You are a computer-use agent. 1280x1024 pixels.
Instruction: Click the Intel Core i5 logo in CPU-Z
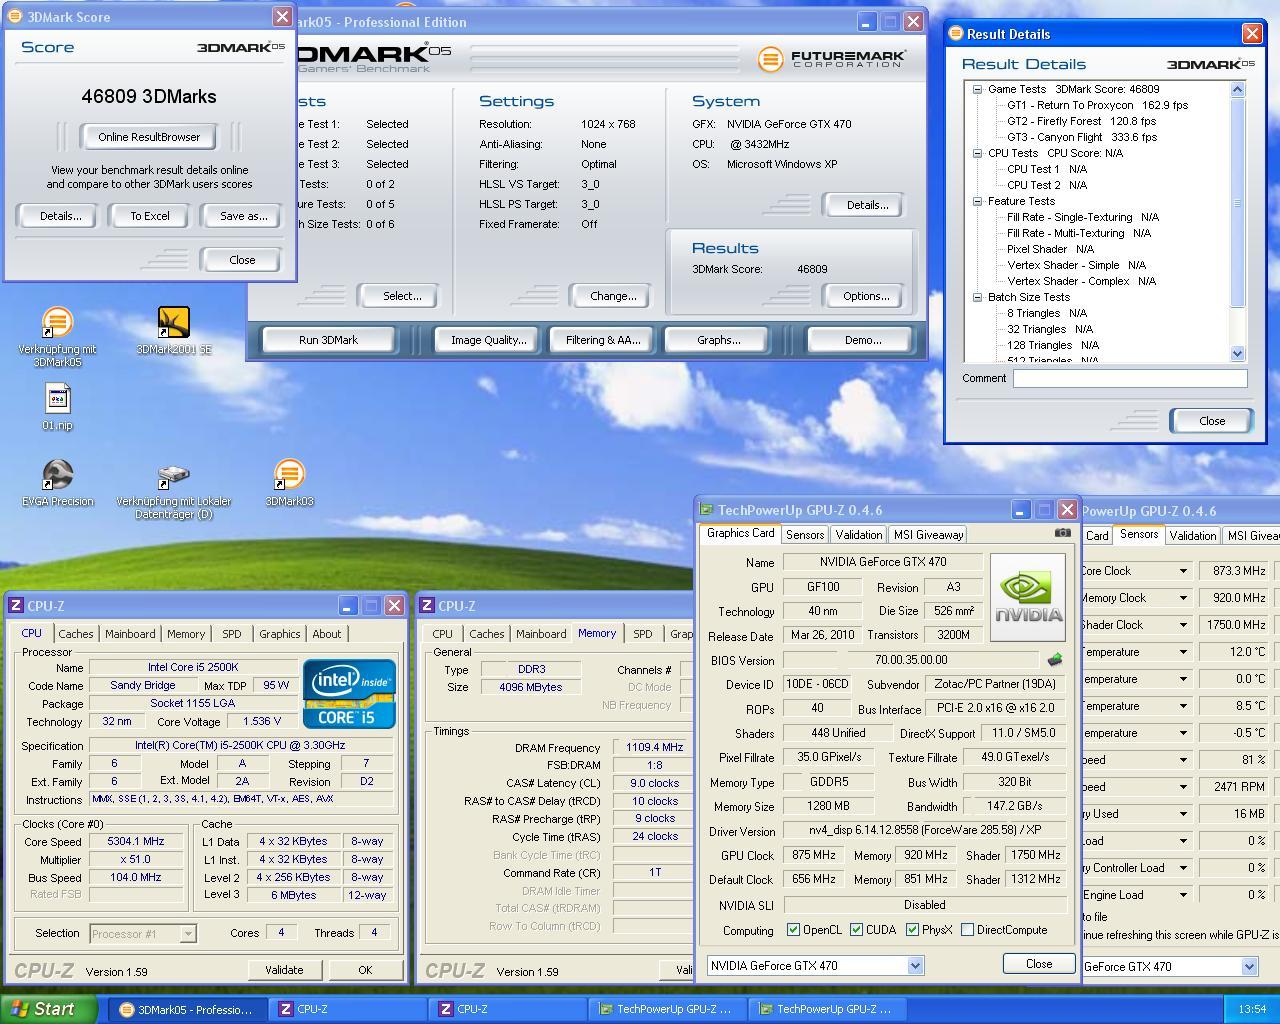coord(349,693)
